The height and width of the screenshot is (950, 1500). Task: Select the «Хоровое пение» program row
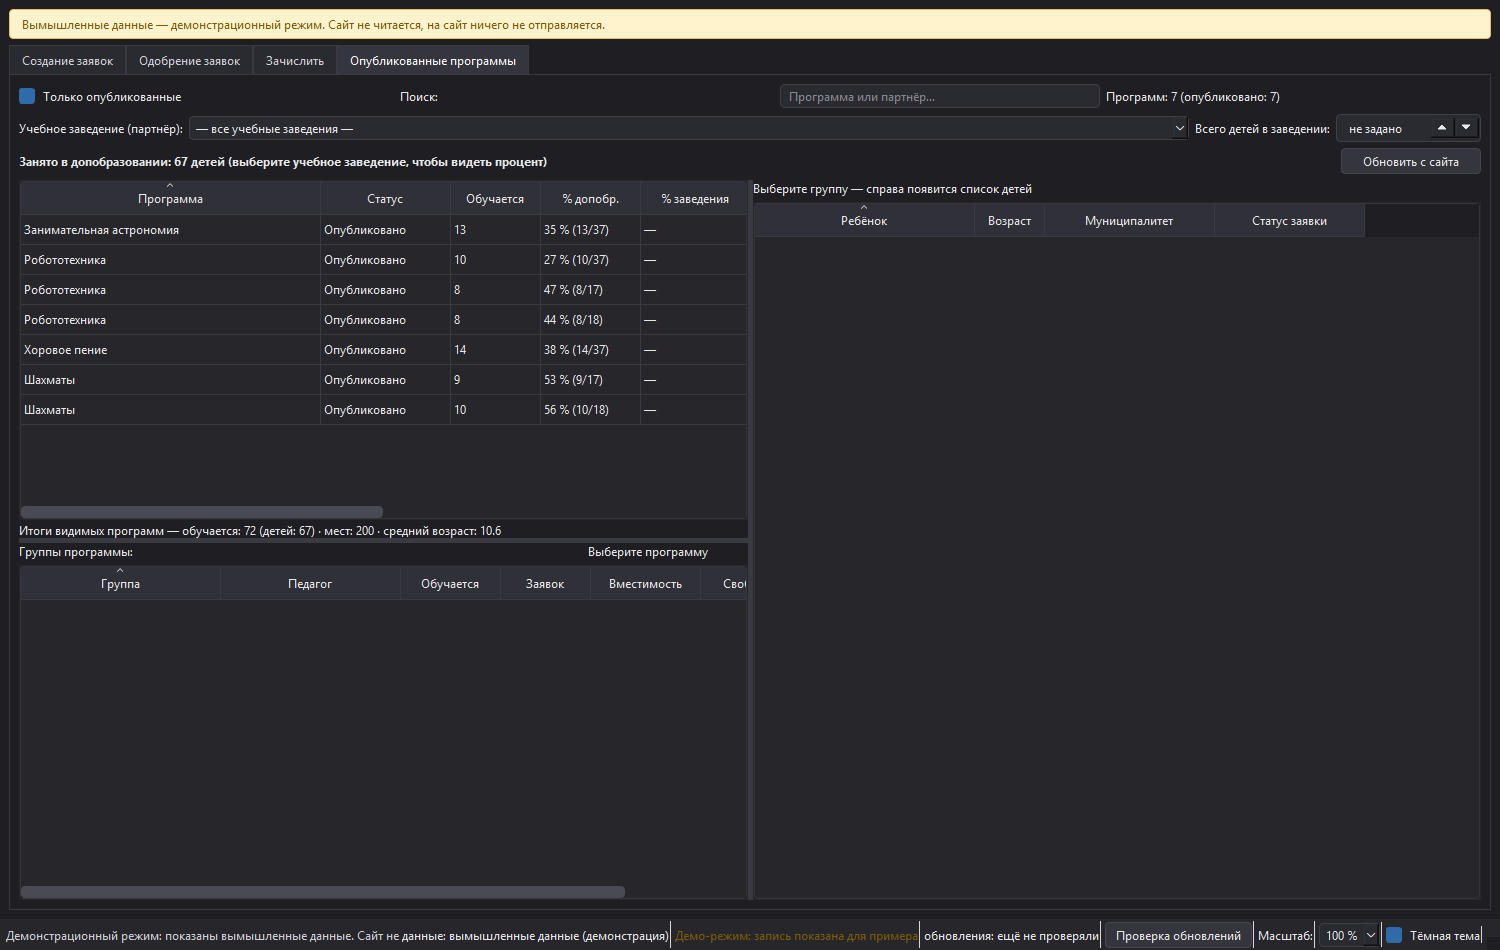(383, 350)
